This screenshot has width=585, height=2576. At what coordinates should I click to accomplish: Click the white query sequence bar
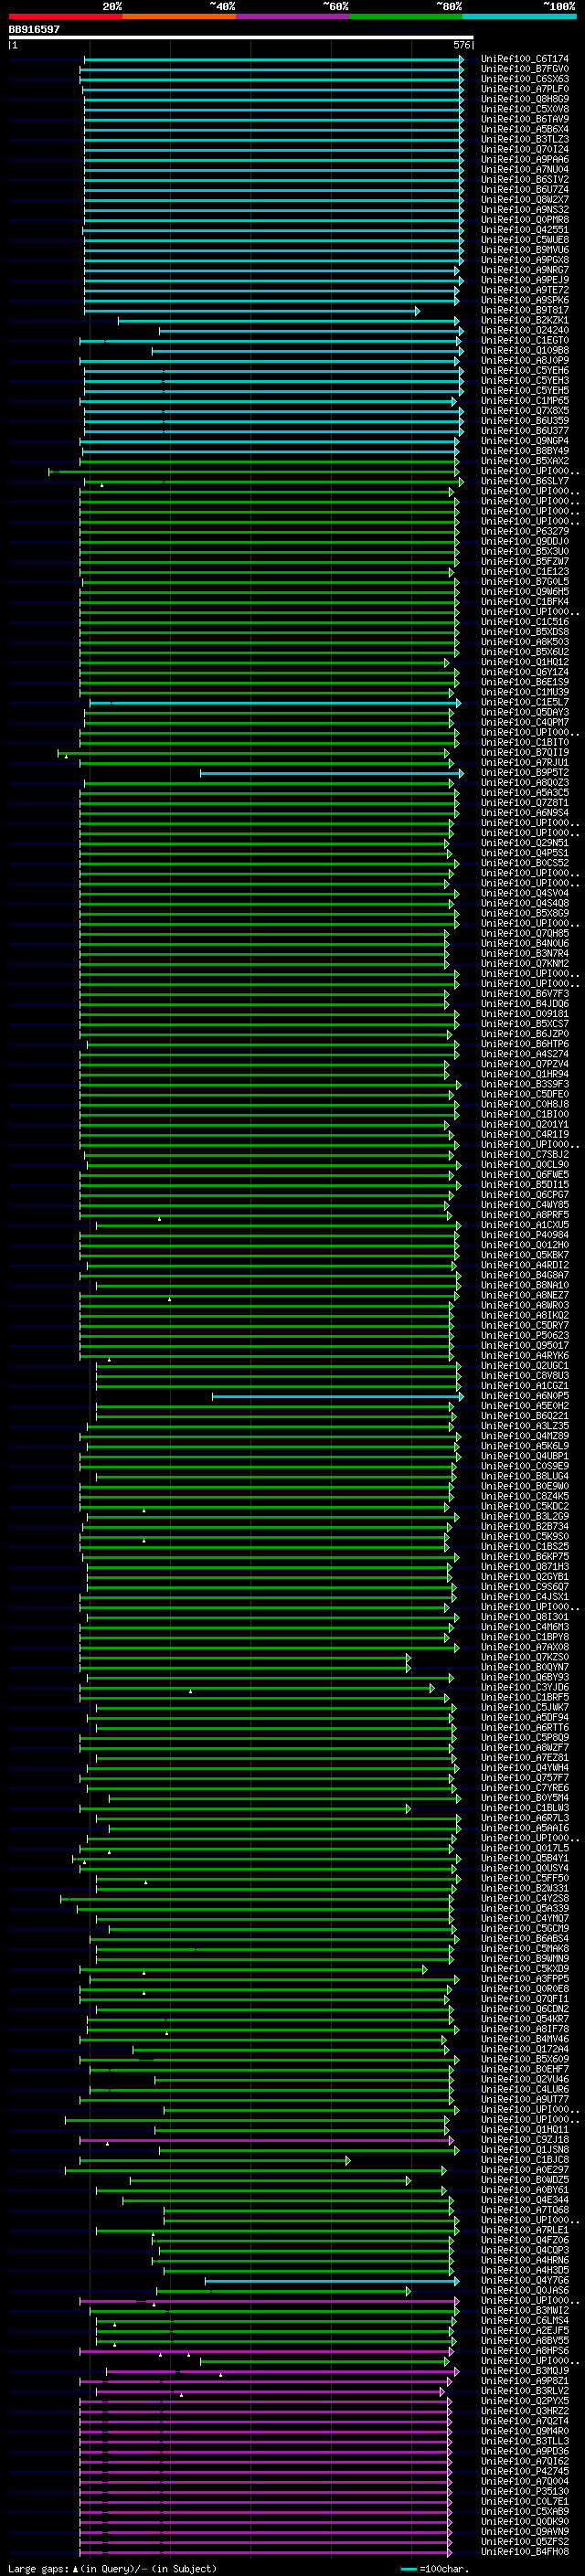[x=241, y=37]
